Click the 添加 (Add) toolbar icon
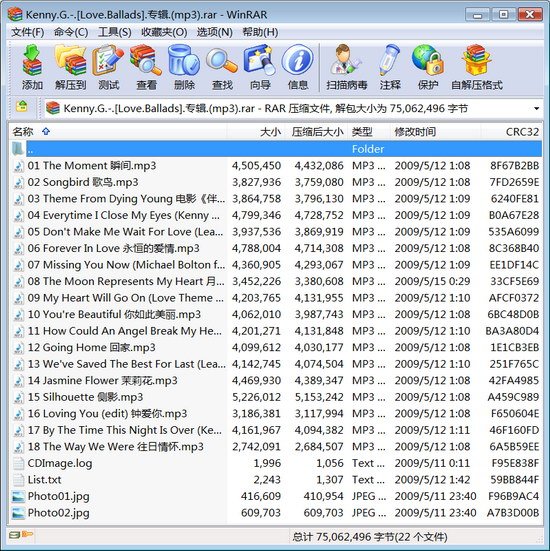 pos(32,60)
